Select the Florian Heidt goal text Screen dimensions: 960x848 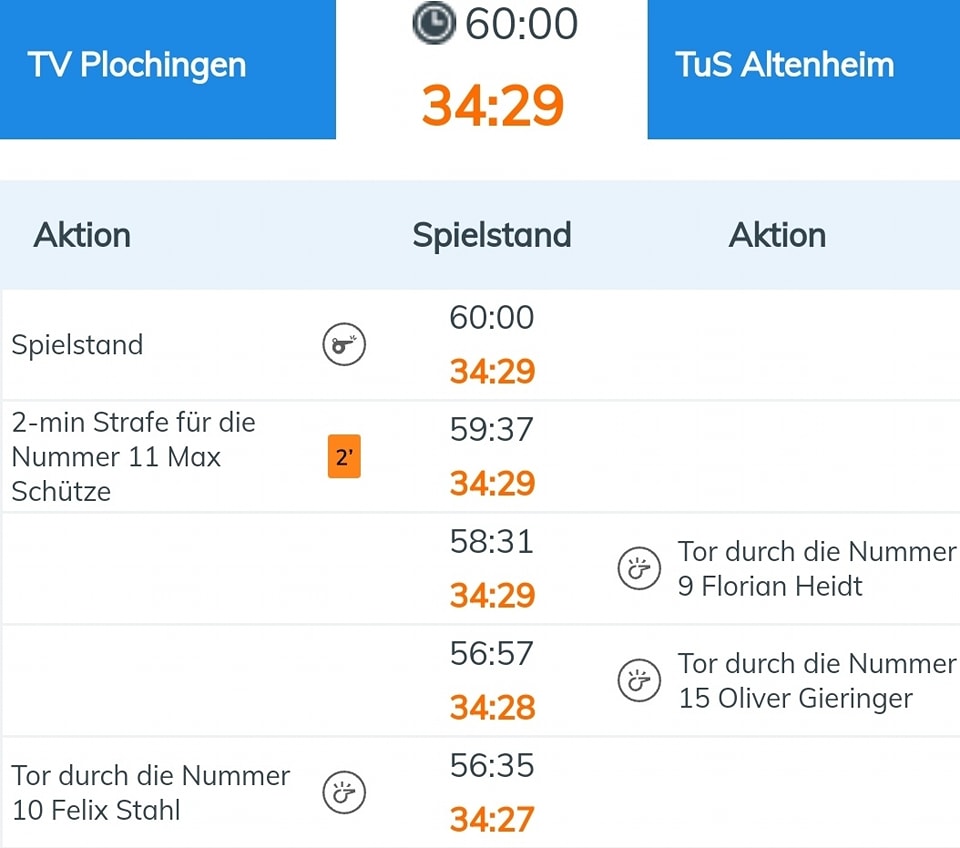pos(816,569)
